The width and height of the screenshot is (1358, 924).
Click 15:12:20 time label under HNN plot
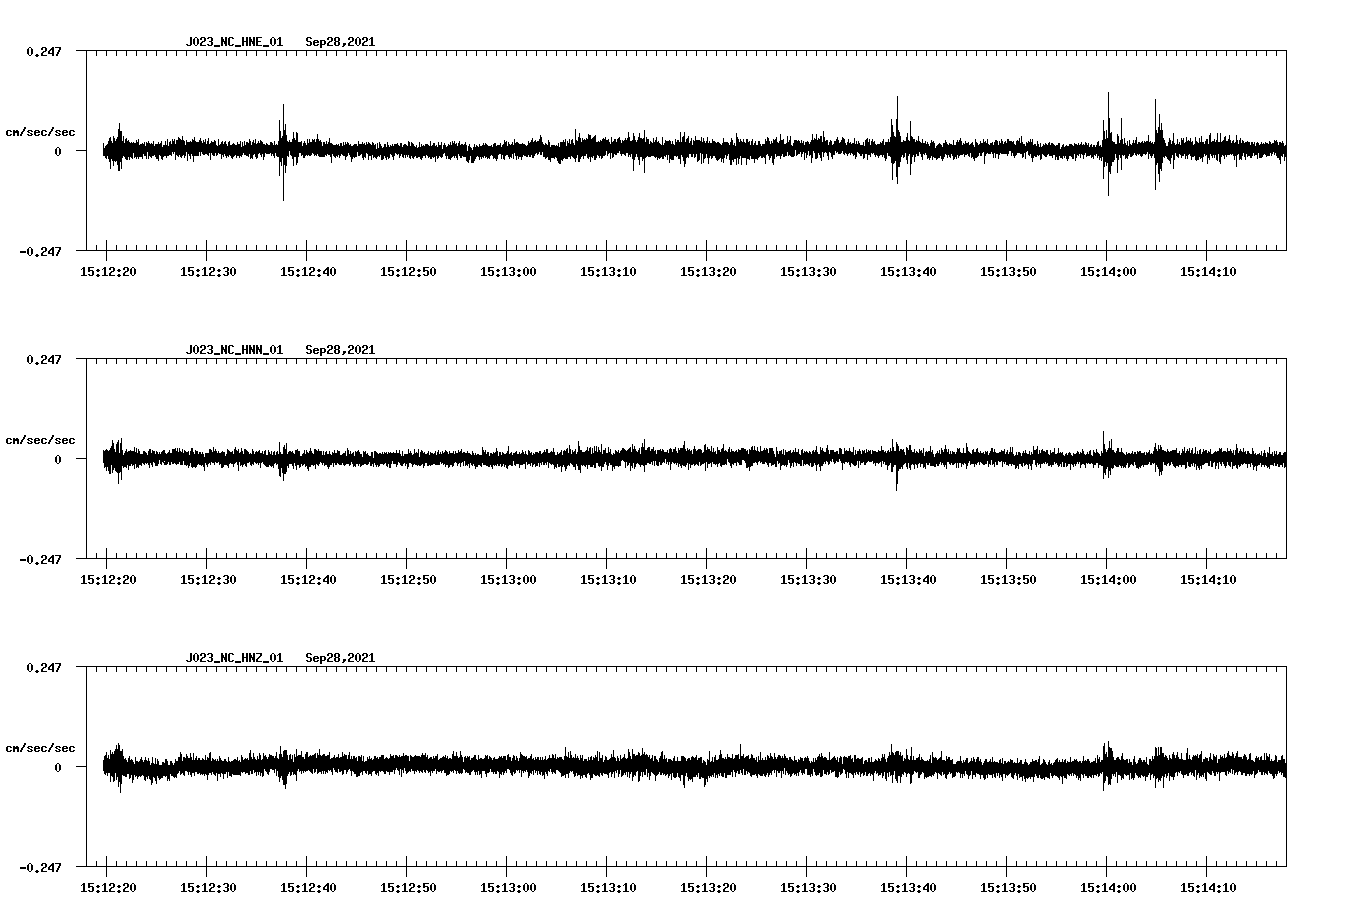click(108, 580)
